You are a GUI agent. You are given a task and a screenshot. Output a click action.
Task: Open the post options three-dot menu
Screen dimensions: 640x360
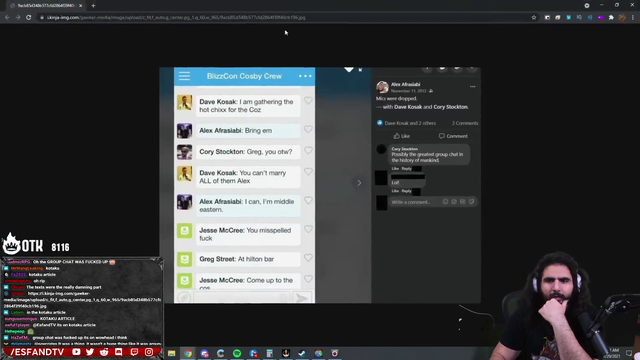pos(473,87)
